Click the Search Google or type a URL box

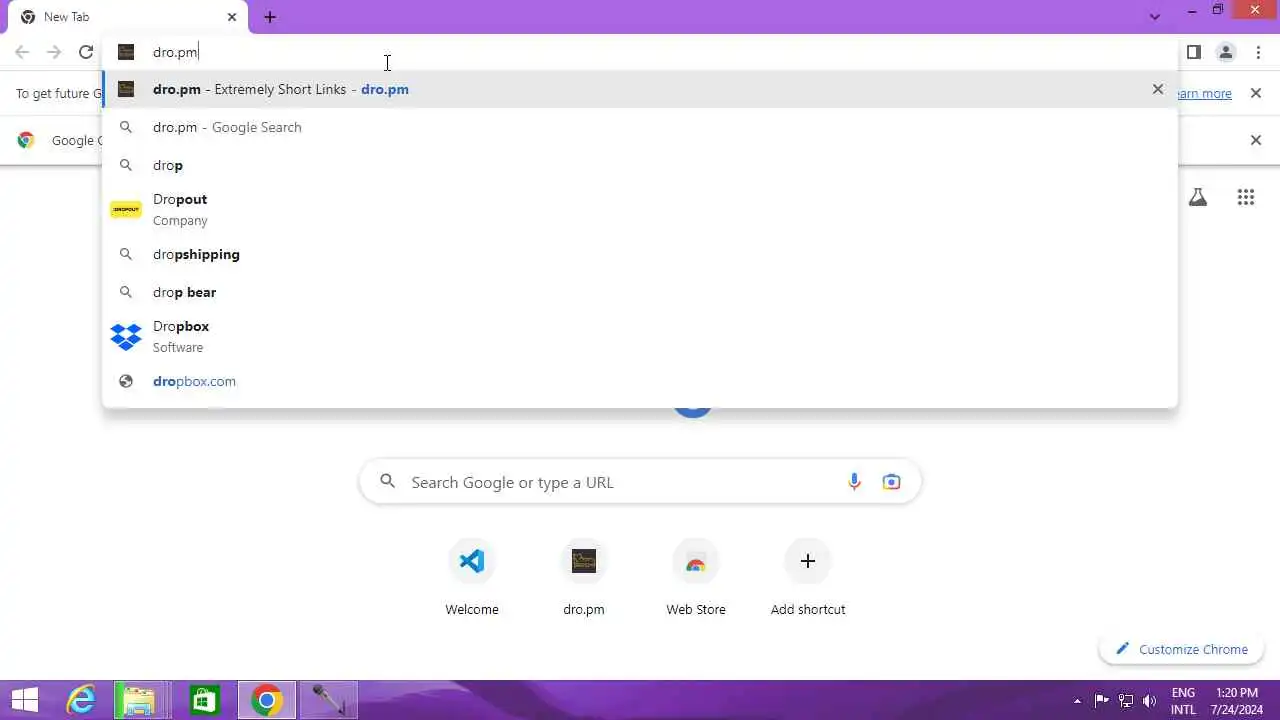coord(640,482)
